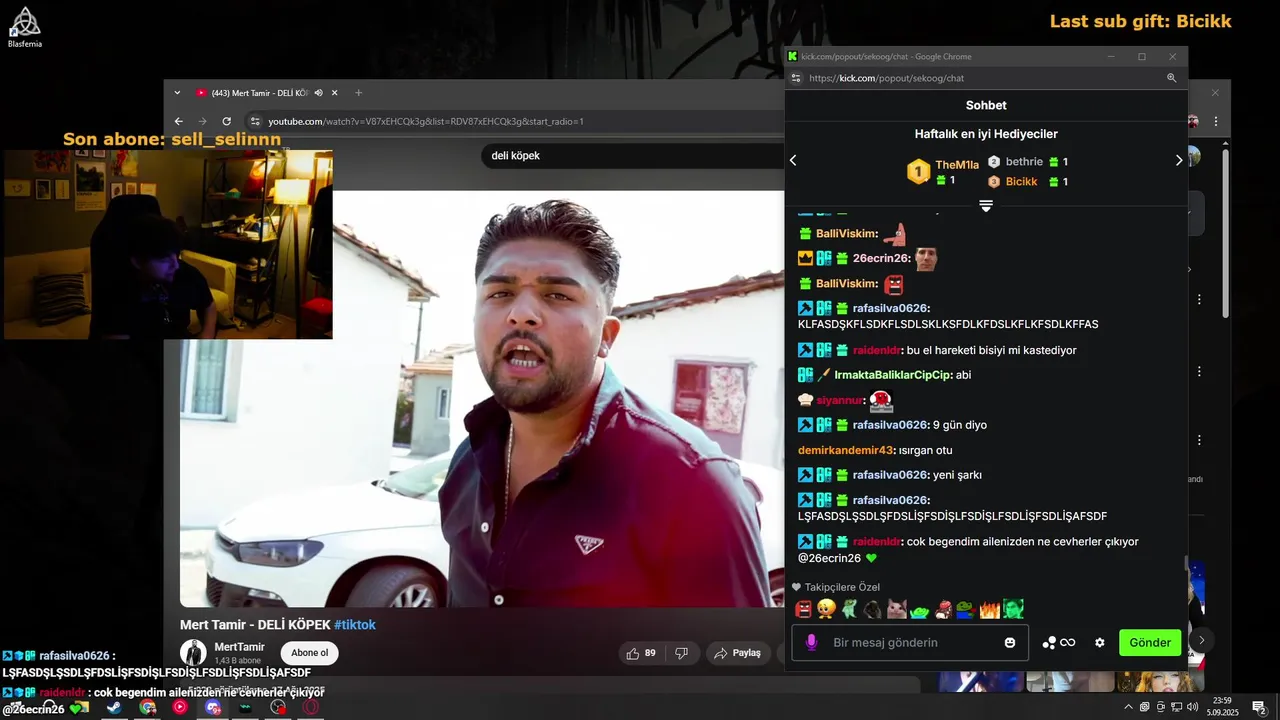Collapse the top gifters panel handle
Image resolution: width=1280 pixels, height=720 pixels.
(986, 205)
